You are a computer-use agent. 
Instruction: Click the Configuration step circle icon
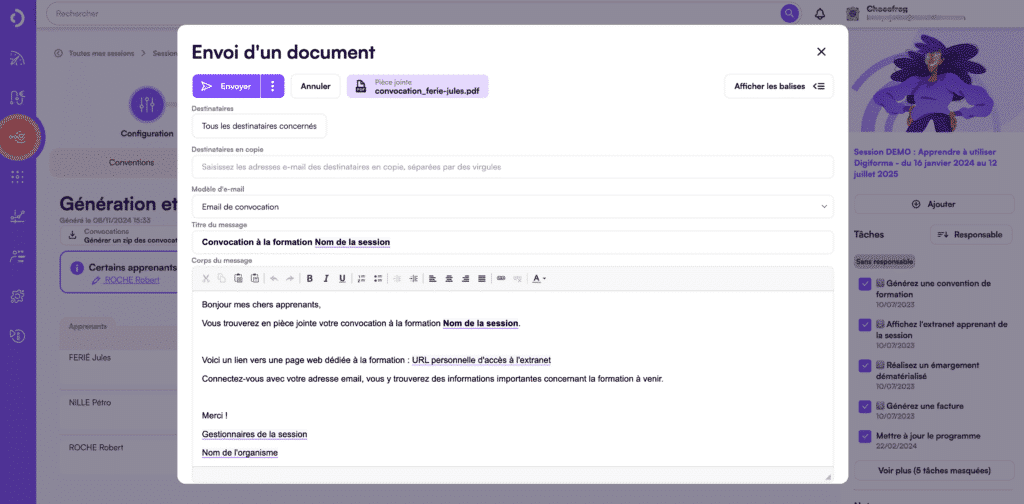coord(147,104)
